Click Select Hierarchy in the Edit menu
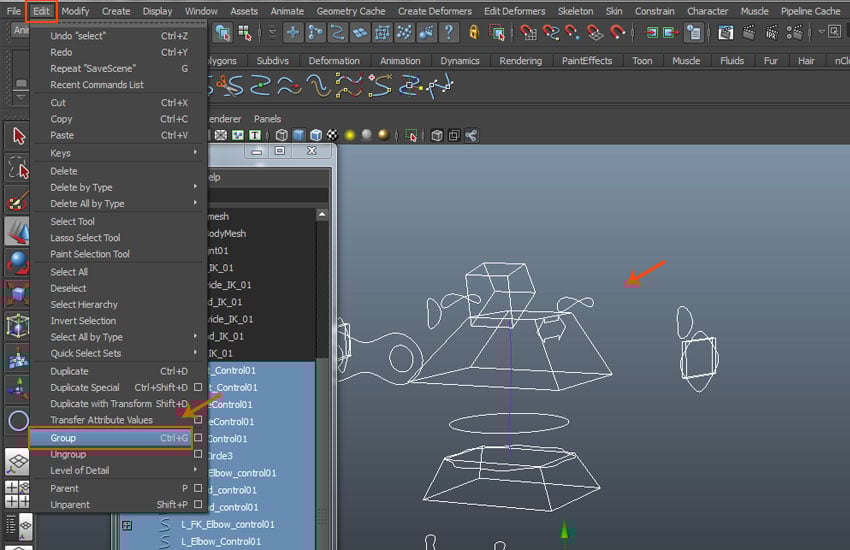The image size is (850, 550). tap(84, 304)
